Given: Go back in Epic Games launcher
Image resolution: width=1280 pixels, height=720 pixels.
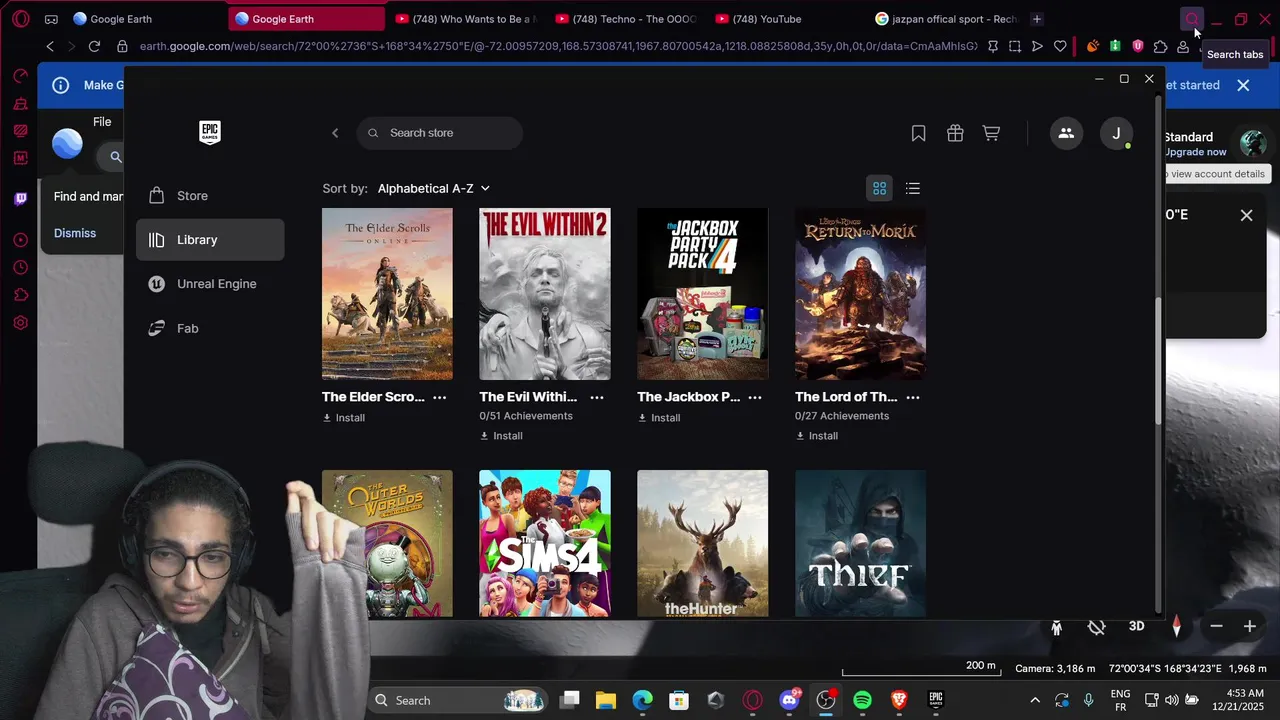Looking at the screenshot, I should coord(335,133).
